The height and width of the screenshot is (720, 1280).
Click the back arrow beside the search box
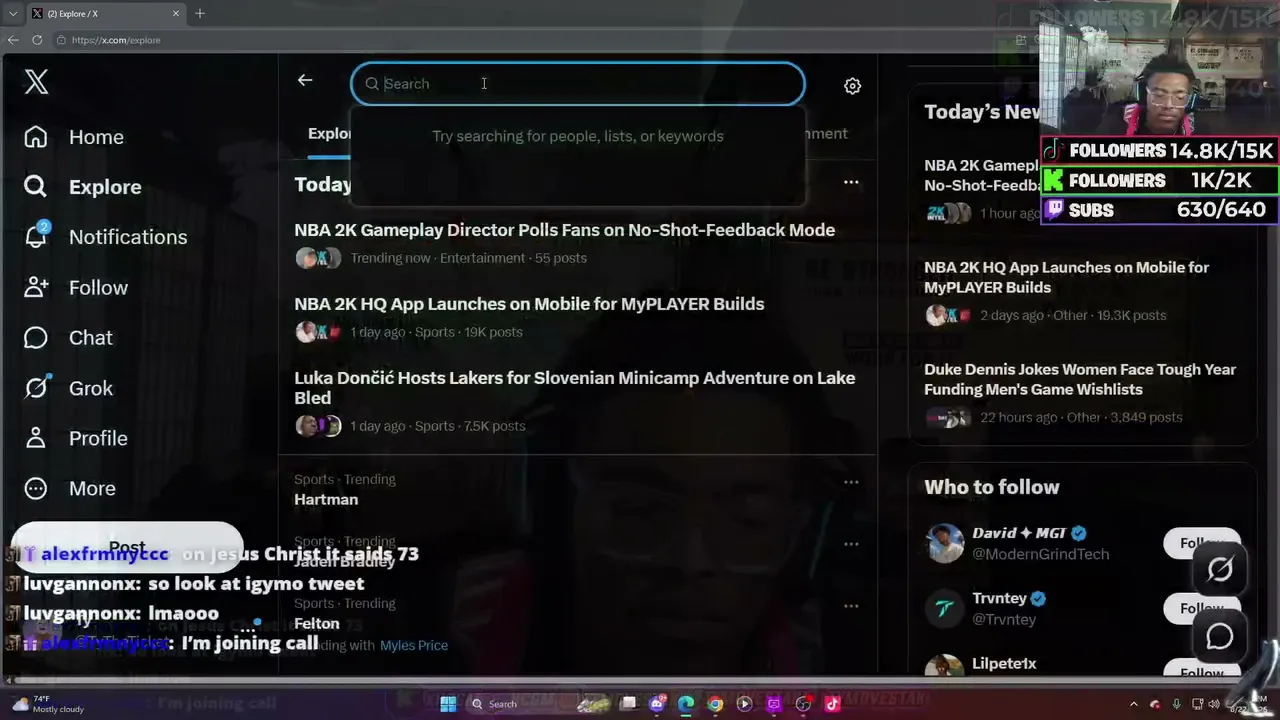point(305,81)
